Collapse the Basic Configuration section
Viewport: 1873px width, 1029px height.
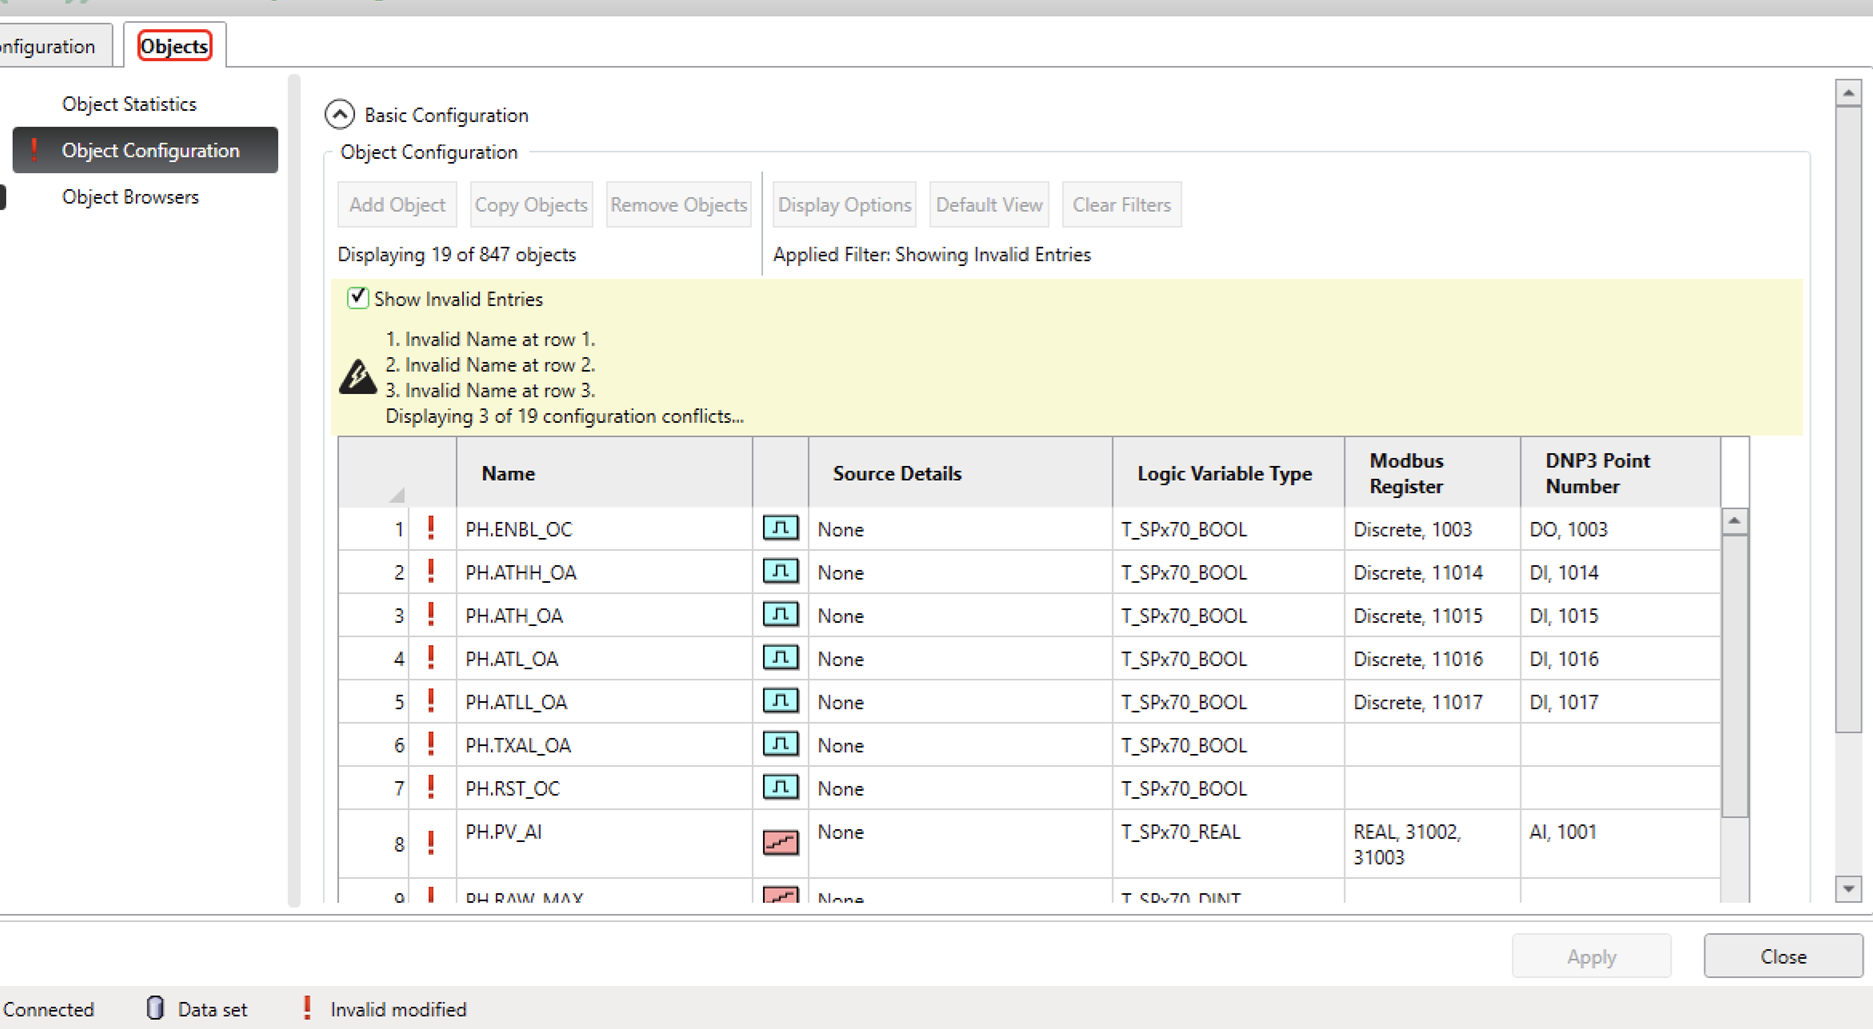click(340, 114)
